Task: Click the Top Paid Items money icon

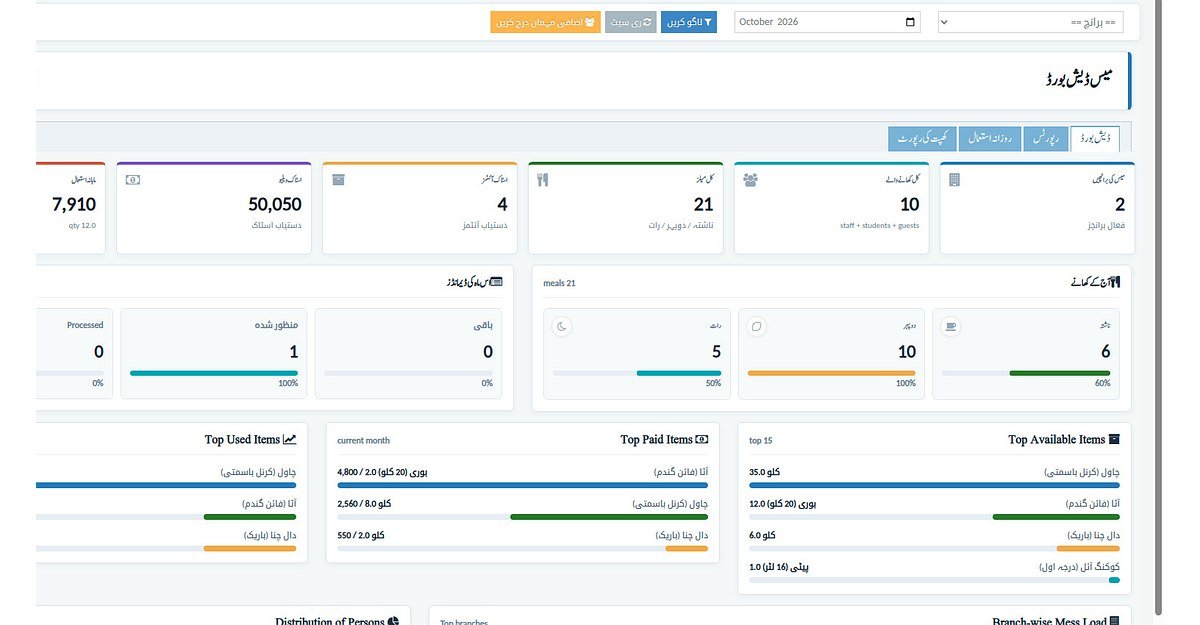Action: pos(702,439)
